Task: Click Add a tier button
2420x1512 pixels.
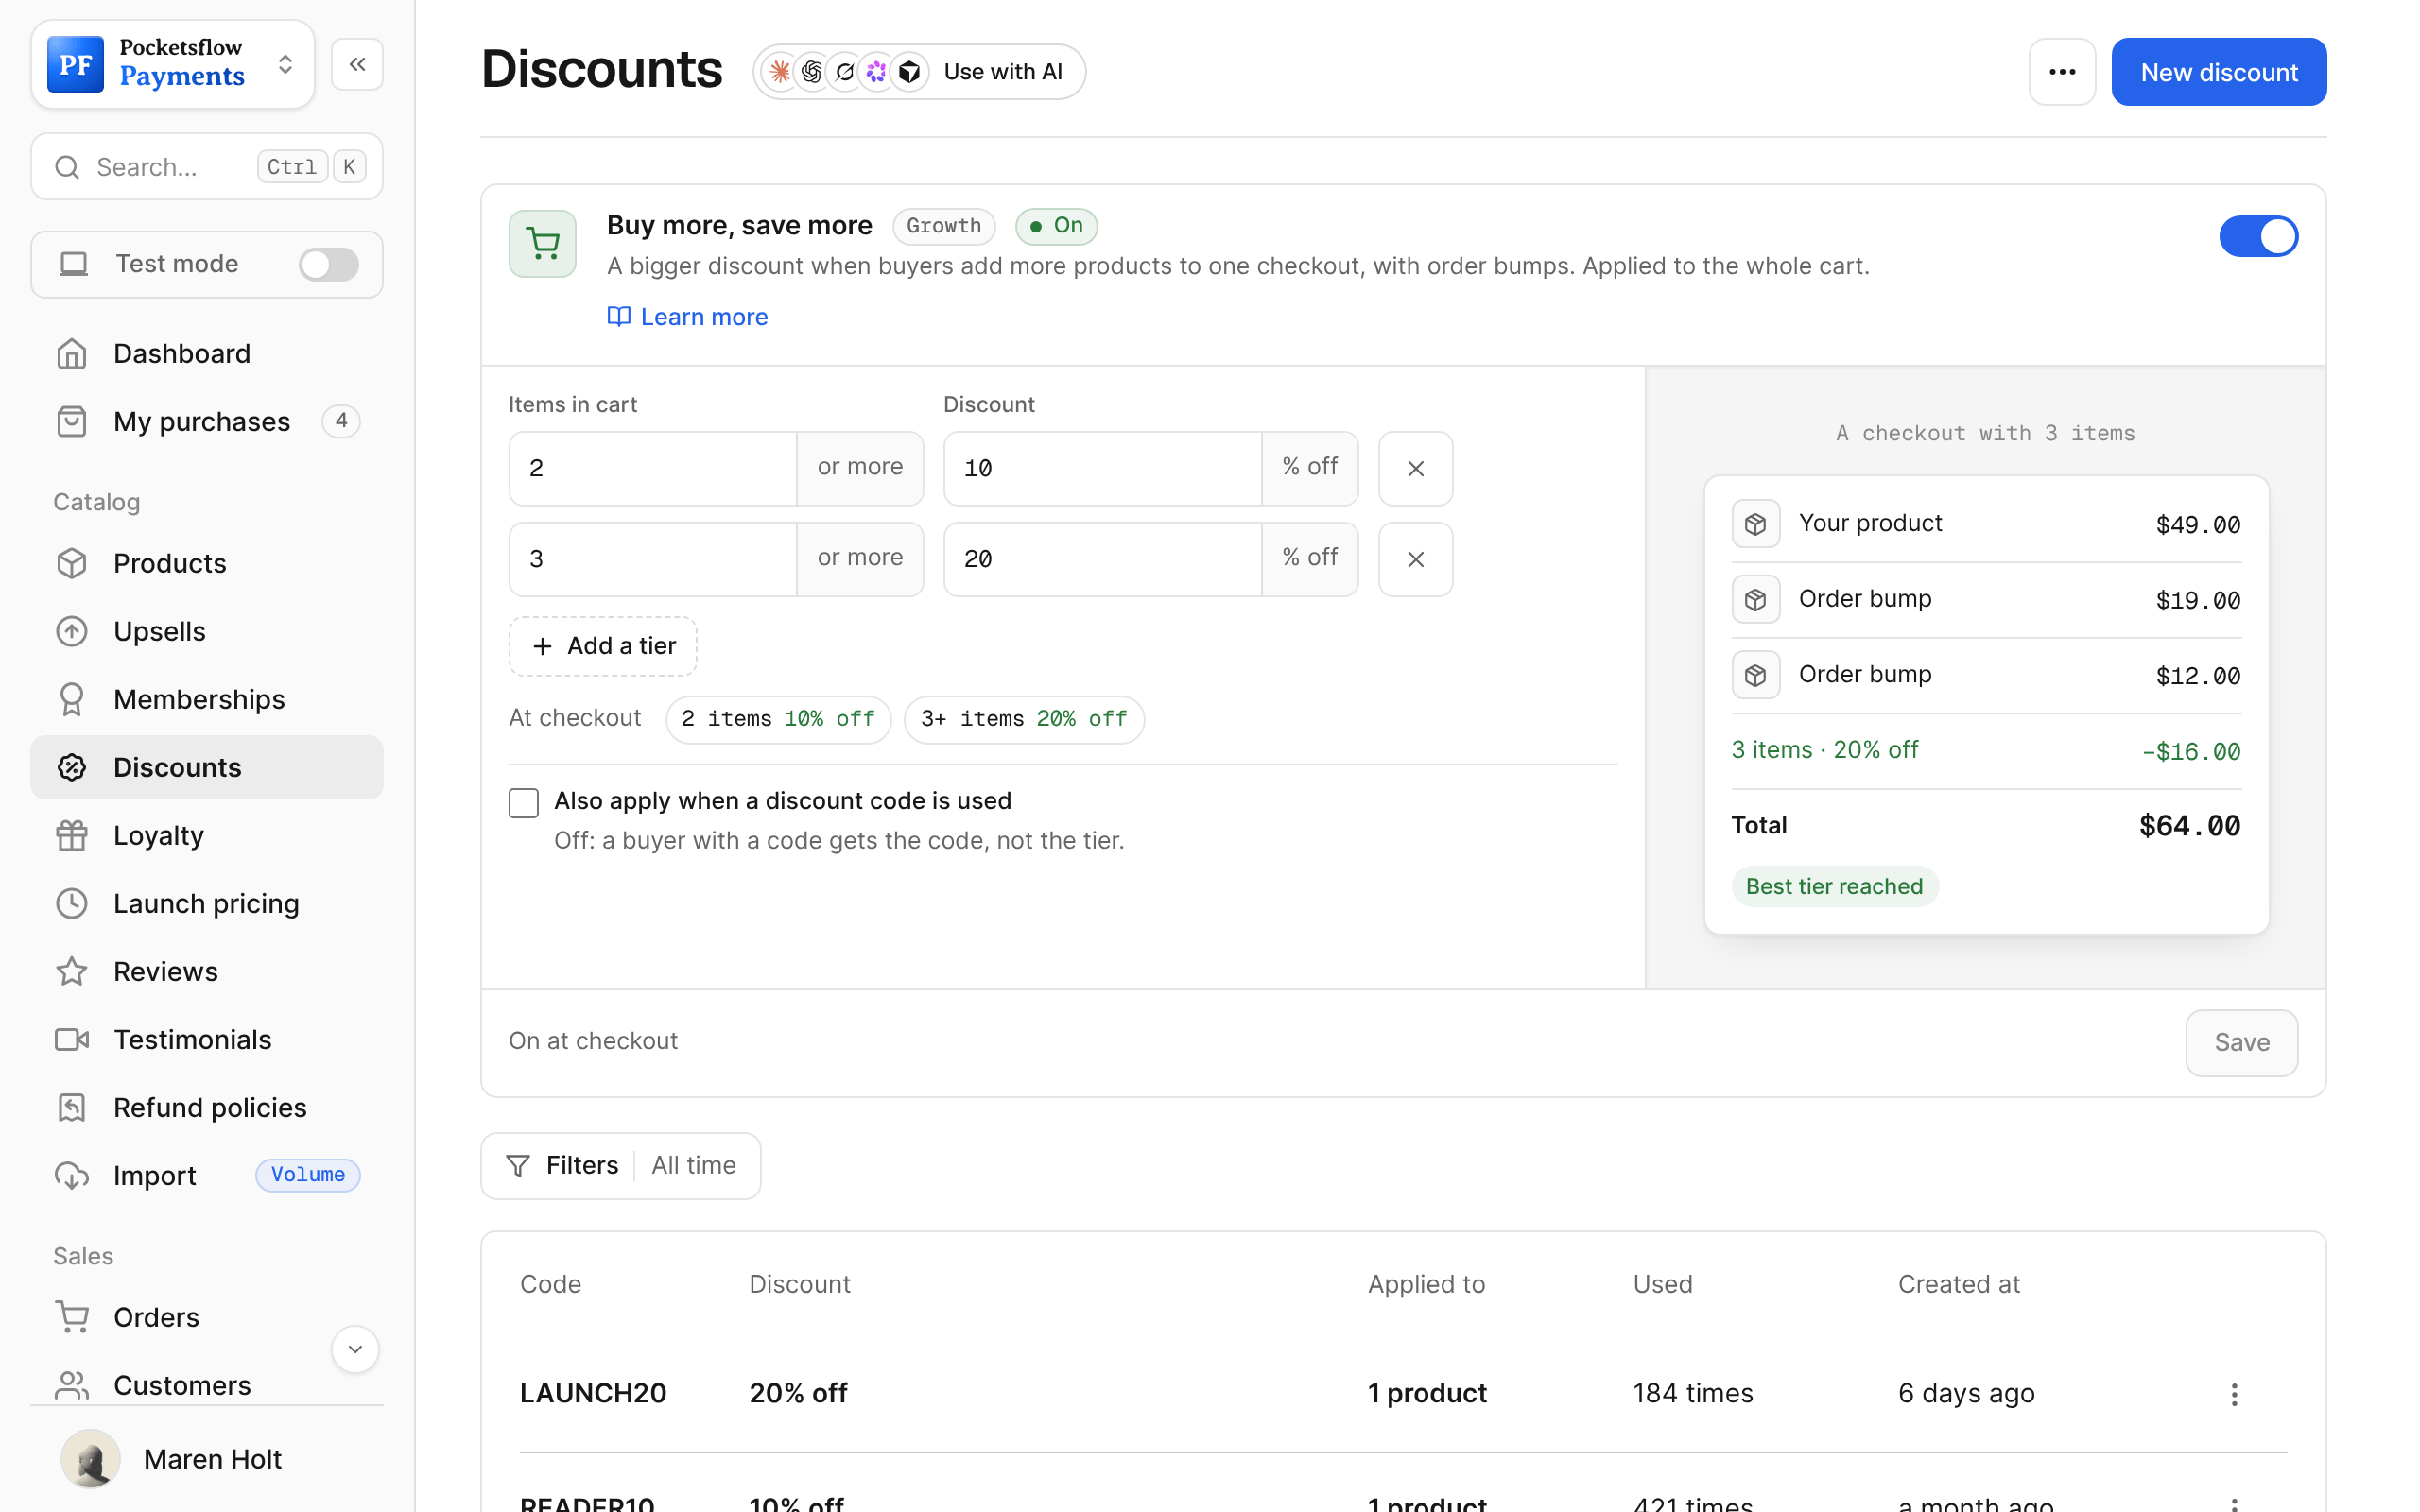Action: coord(603,646)
